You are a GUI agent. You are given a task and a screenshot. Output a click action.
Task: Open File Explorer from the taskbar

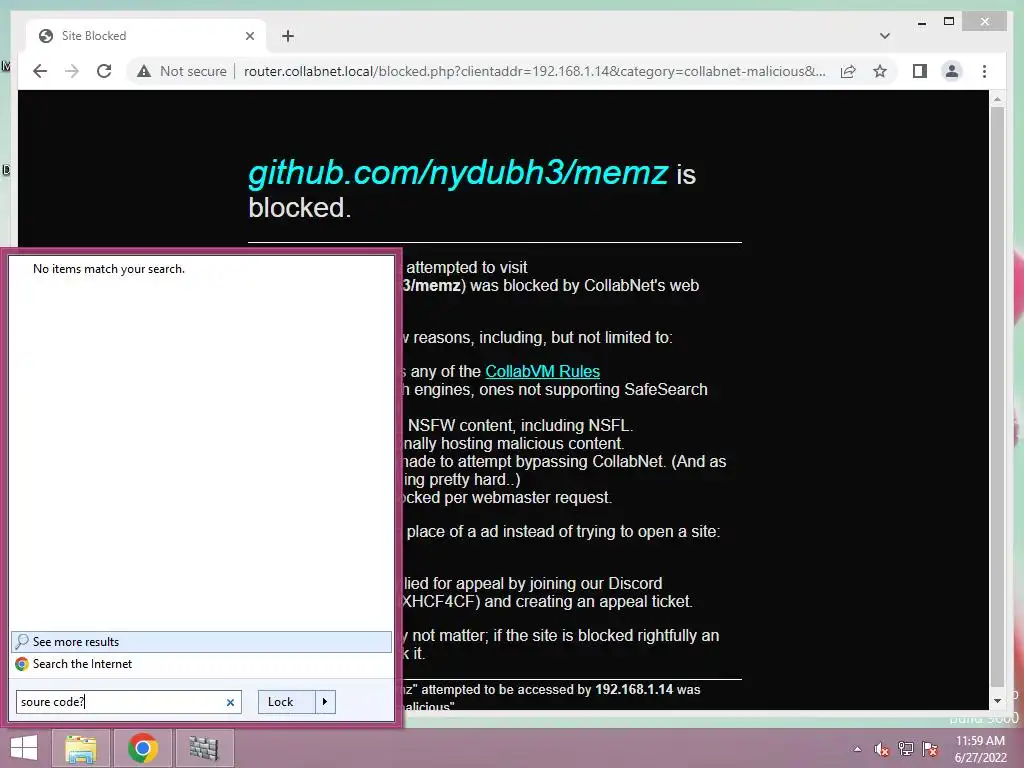click(80, 748)
